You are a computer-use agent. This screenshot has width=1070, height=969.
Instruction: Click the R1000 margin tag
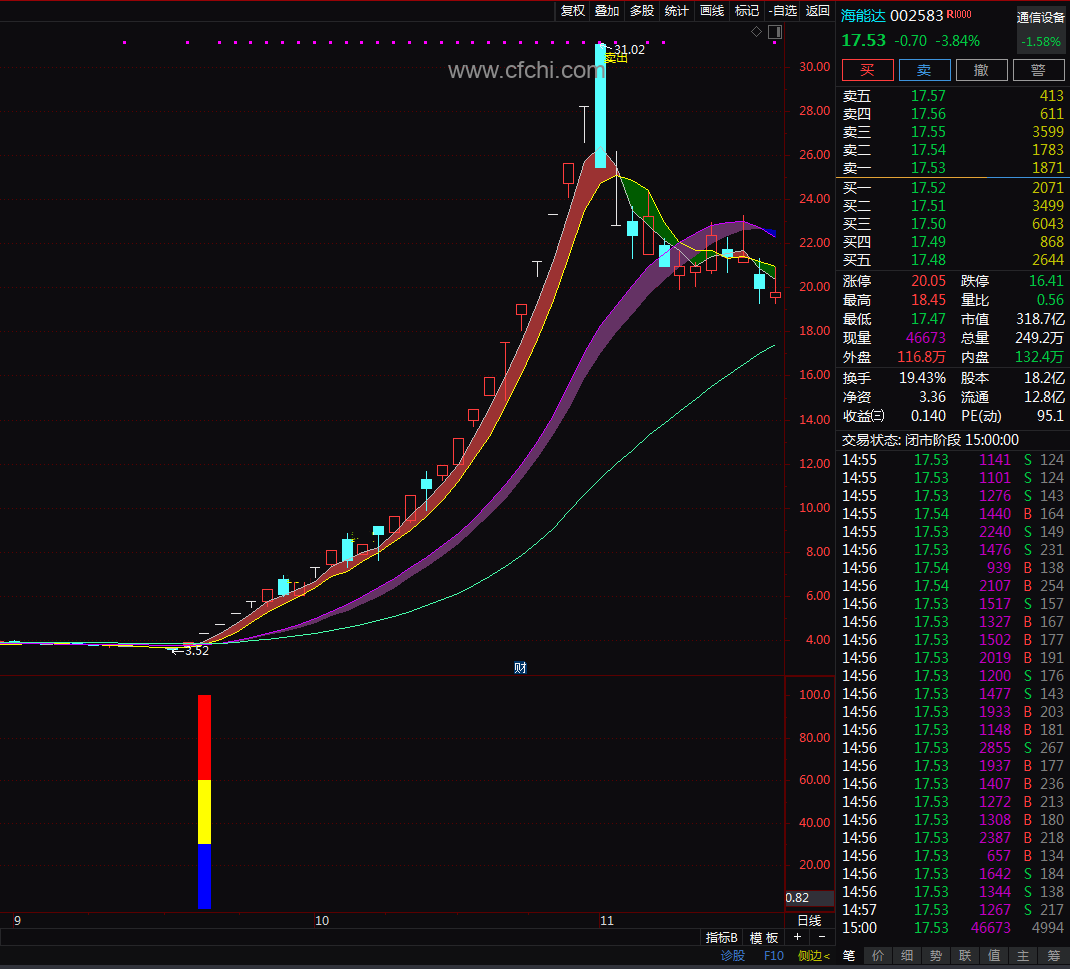(x=959, y=14)
